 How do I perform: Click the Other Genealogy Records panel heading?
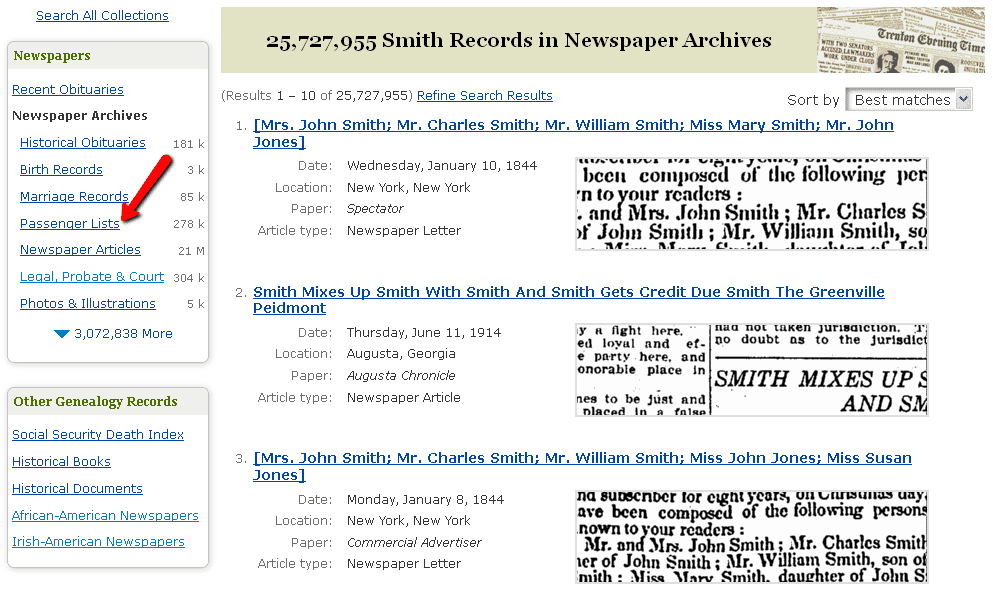[96, 401]
